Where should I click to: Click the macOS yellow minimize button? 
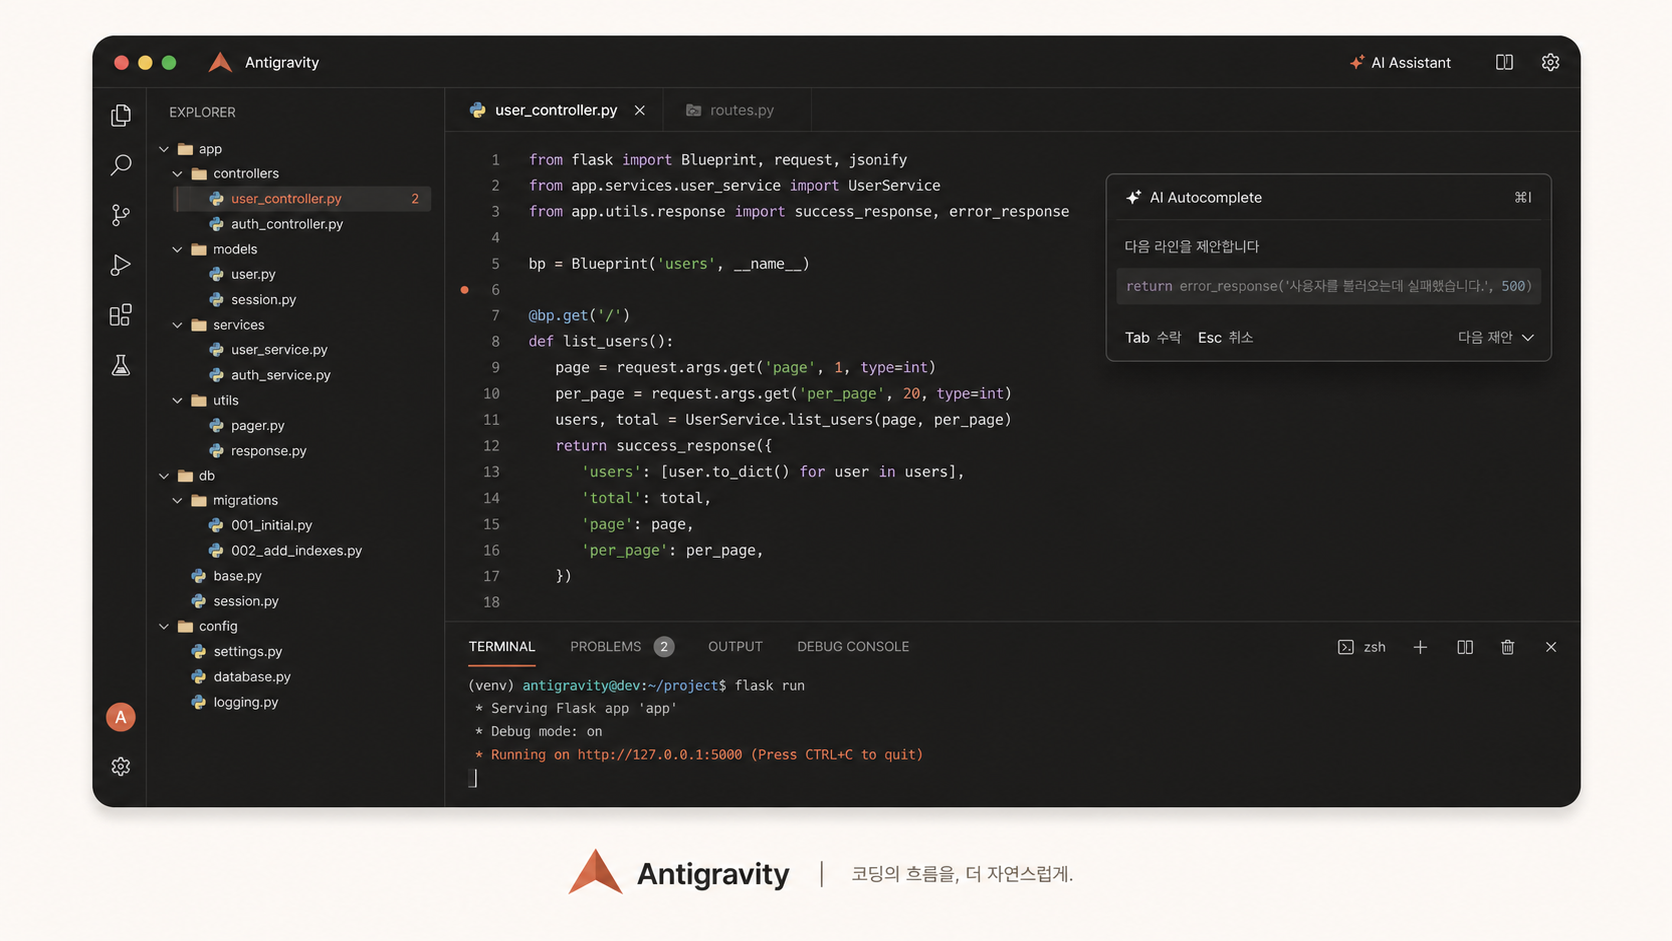click(145, 62)
